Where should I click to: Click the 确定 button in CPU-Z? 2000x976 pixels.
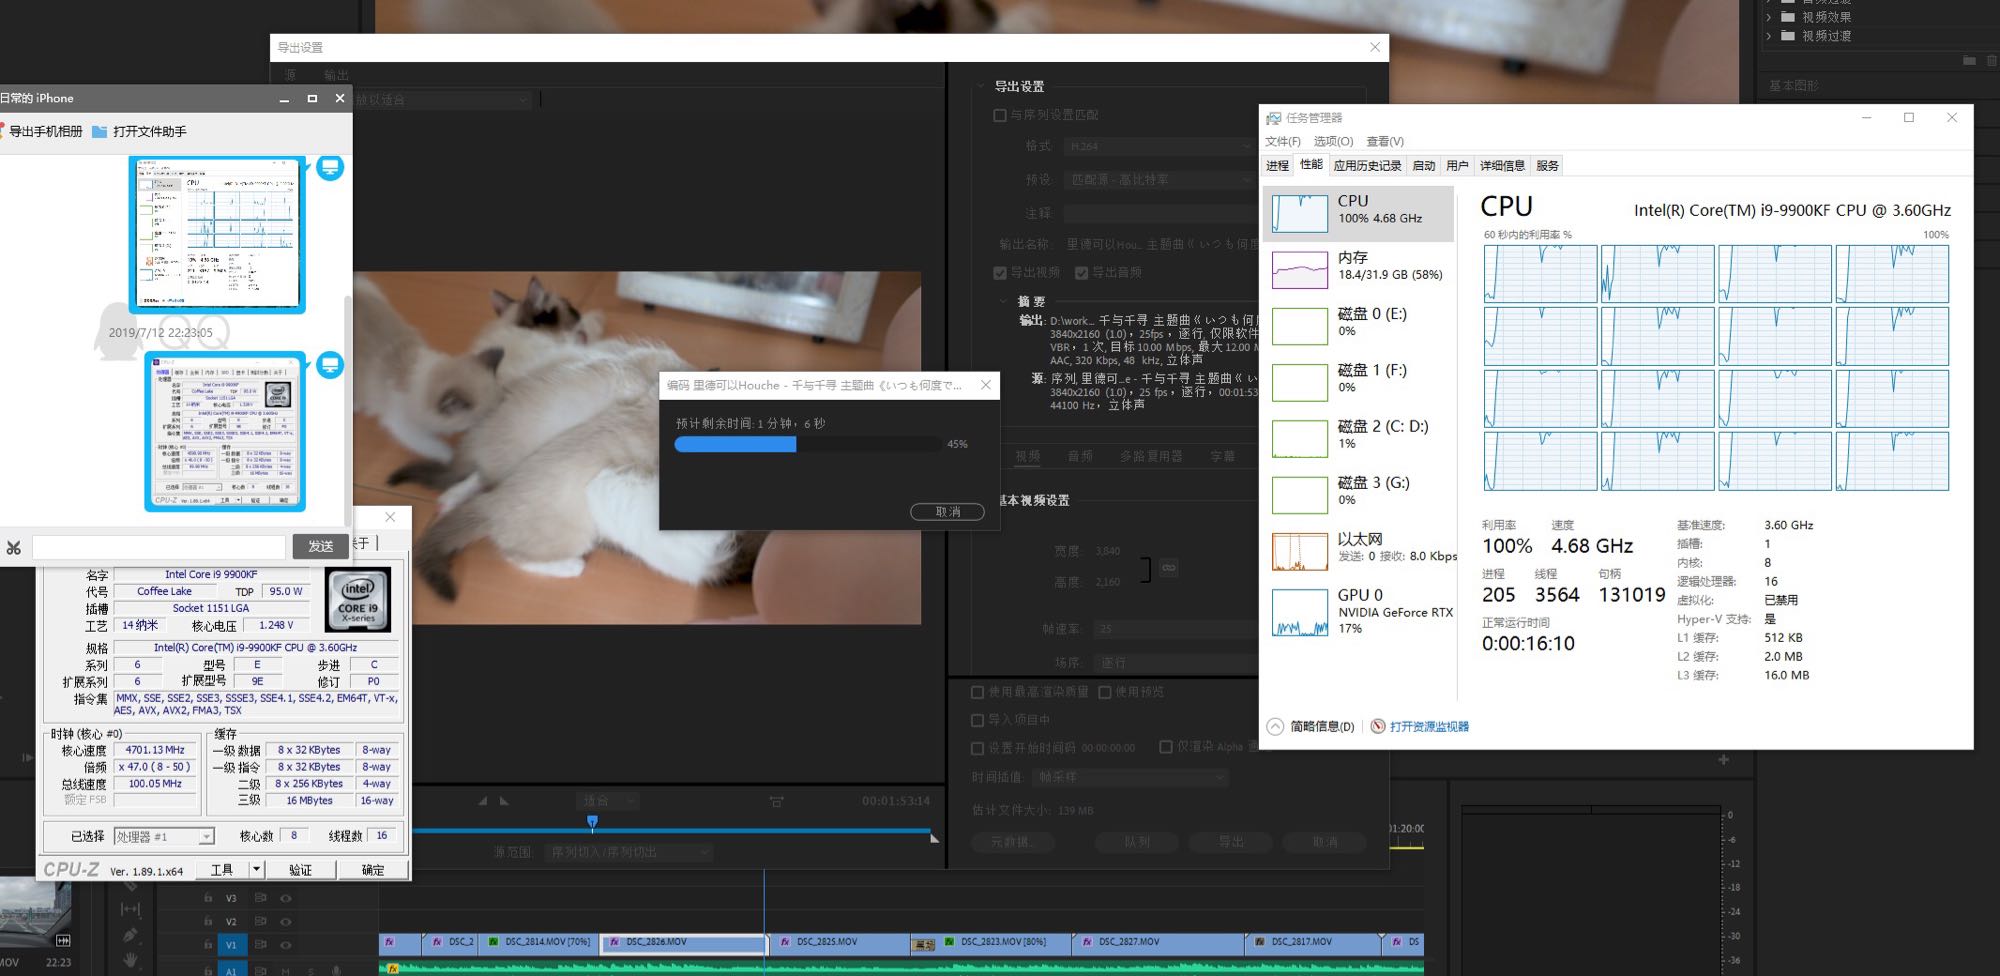[373, 870]
